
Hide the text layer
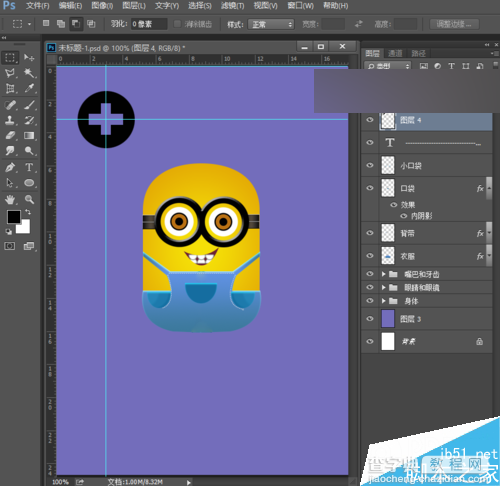coord(370,142)
